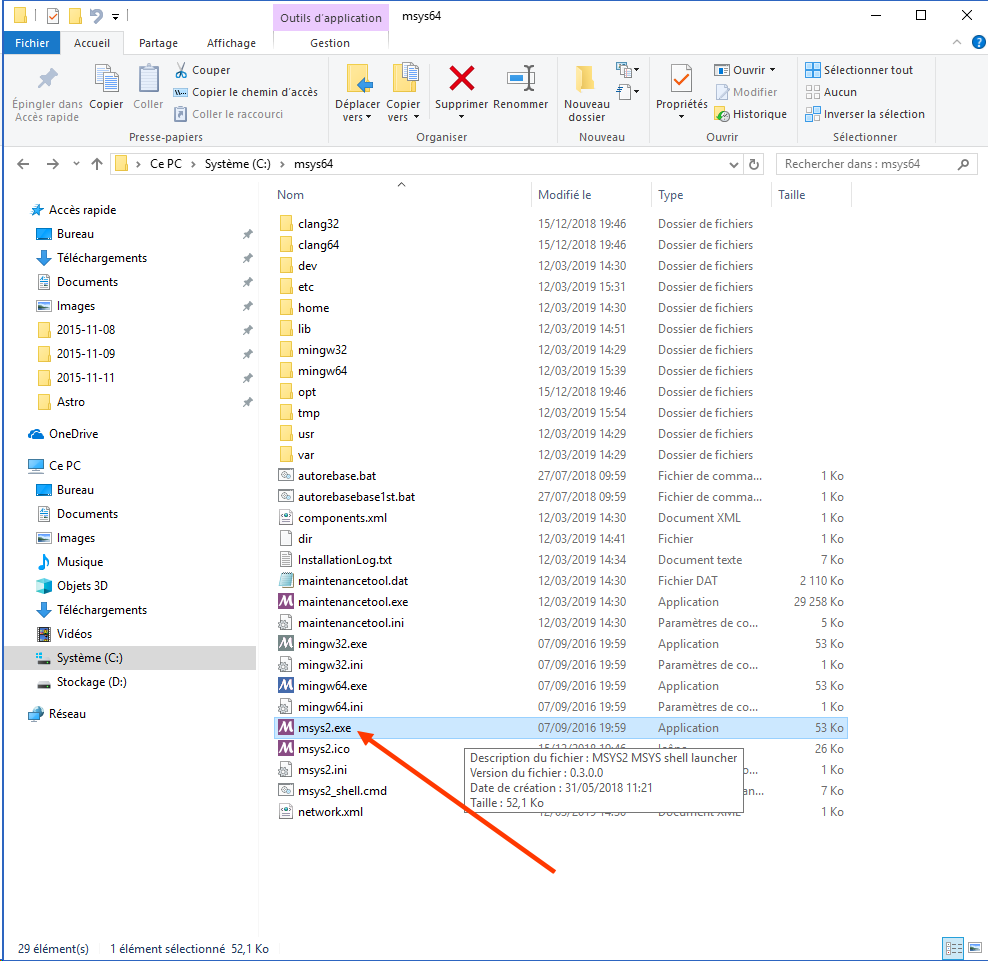Select the autorebase.bat file
The image size is (988, 961).
(x=336, y=476)
